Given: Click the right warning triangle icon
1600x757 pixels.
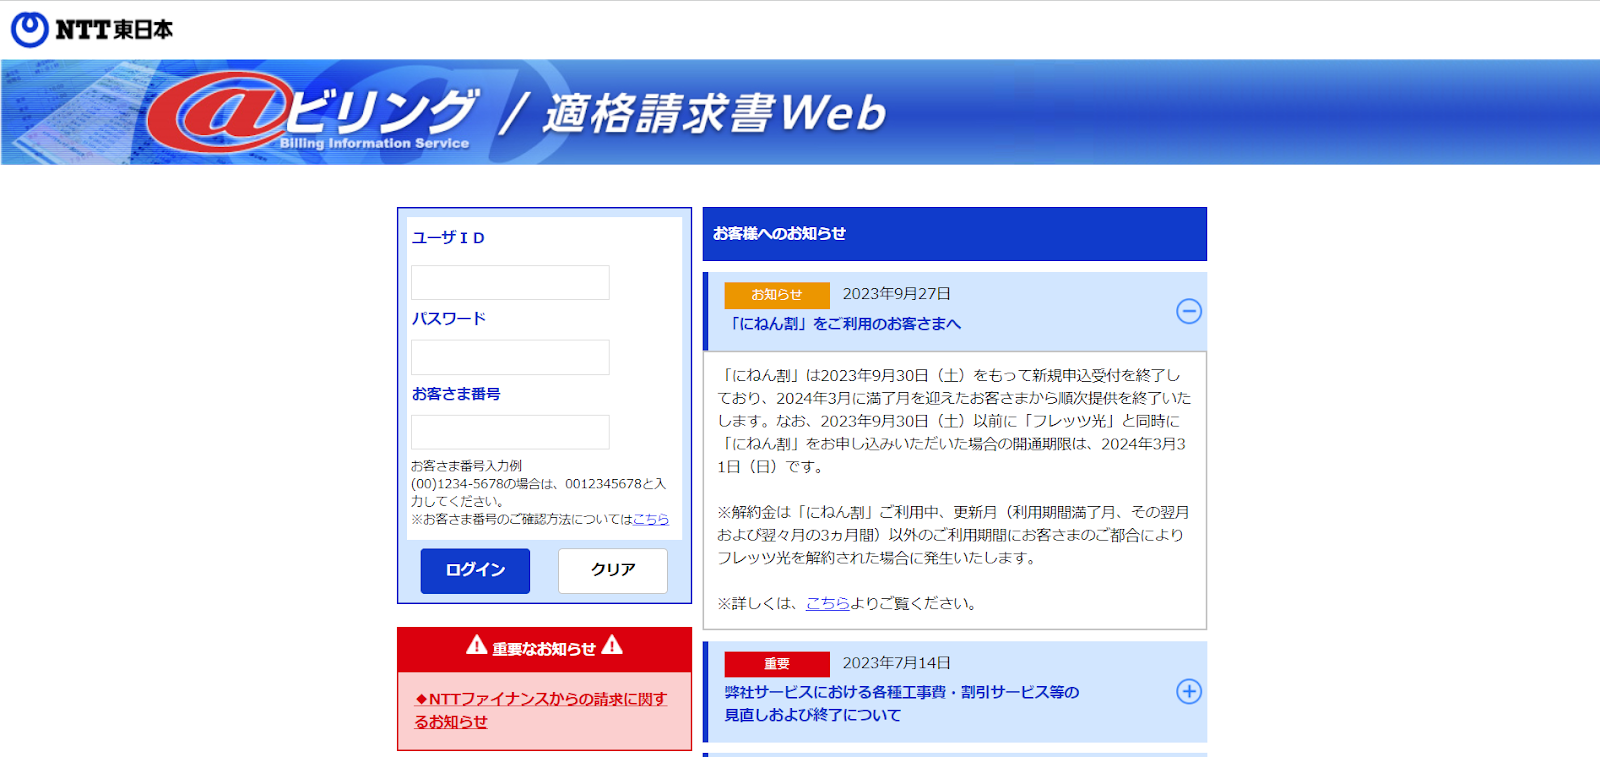Looking at the screenshot, I should point(612,646).
